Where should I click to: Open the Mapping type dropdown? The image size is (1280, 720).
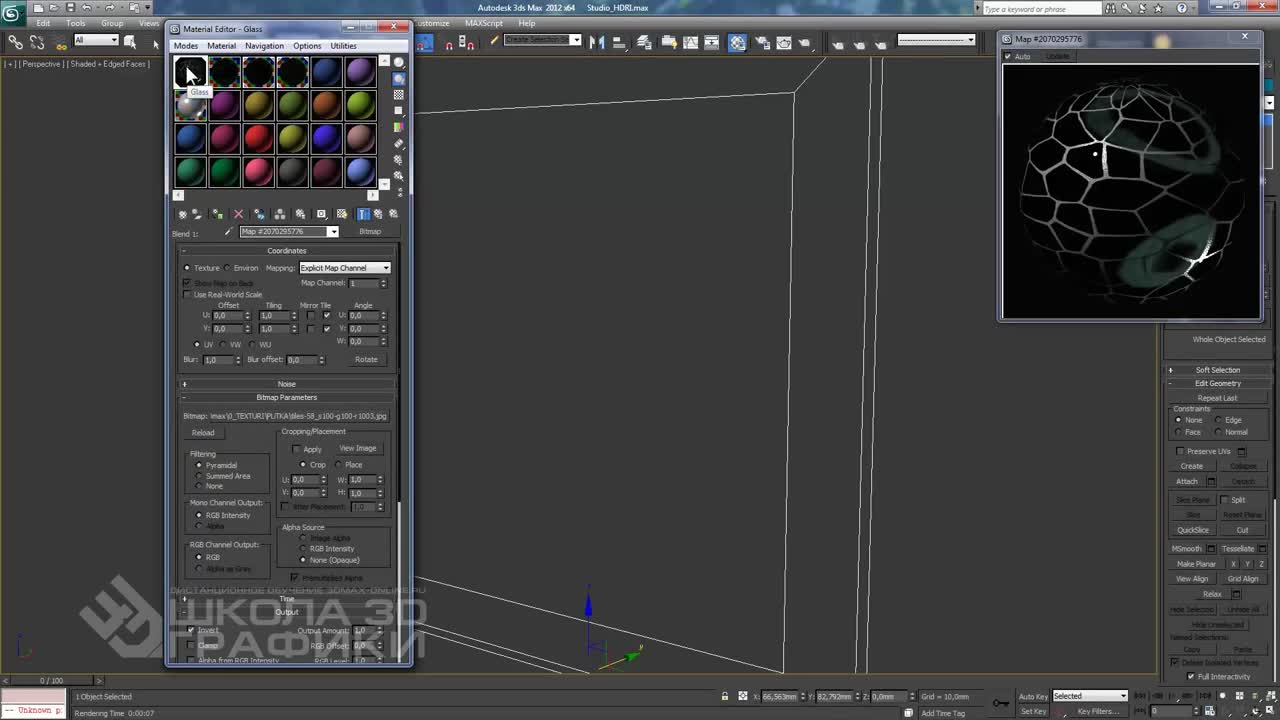(x=345, y=268)
